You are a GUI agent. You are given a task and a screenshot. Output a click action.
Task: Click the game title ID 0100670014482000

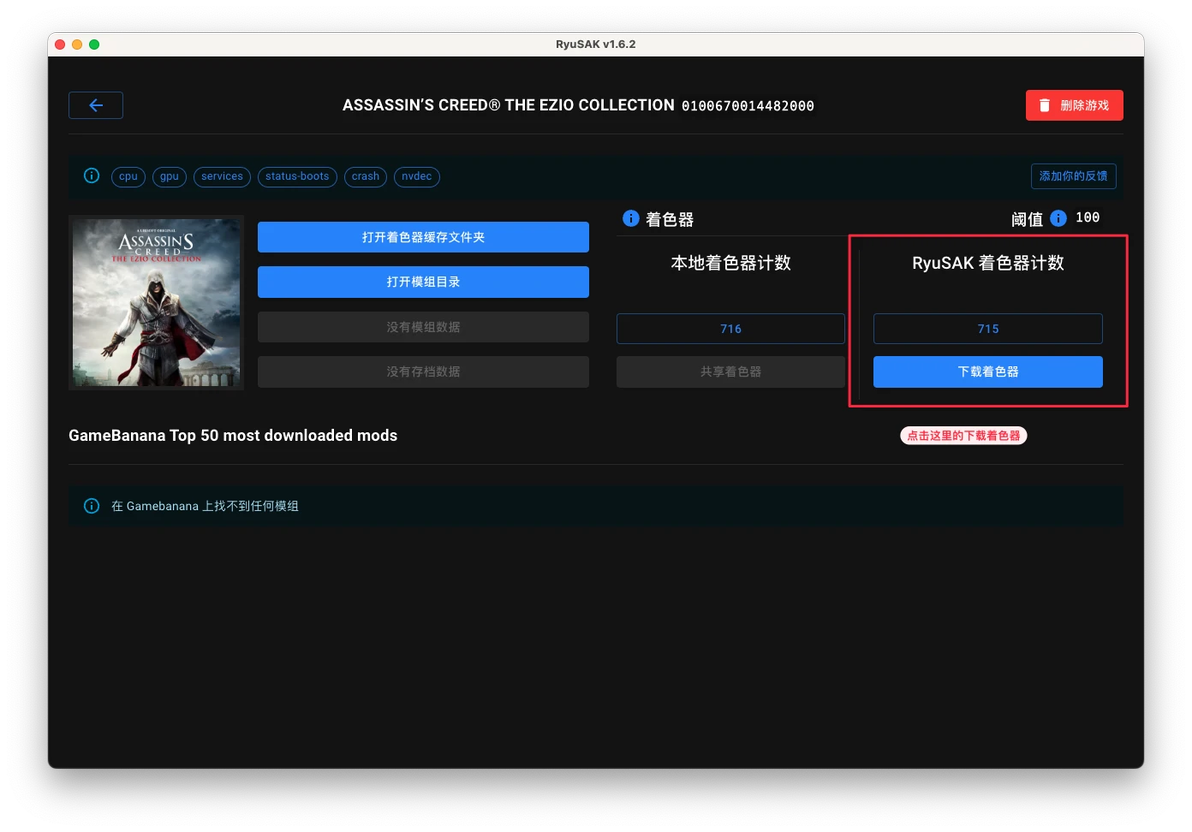[747, 106]
